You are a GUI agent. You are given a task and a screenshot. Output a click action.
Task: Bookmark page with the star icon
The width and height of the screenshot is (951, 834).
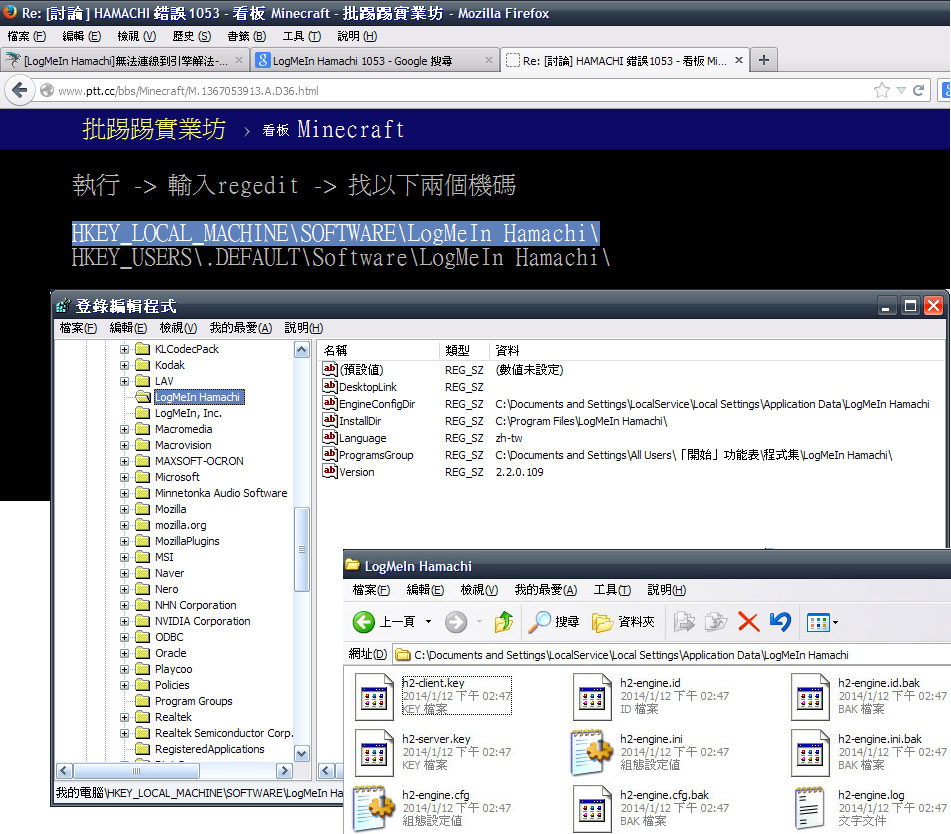(x=882, y=91)
